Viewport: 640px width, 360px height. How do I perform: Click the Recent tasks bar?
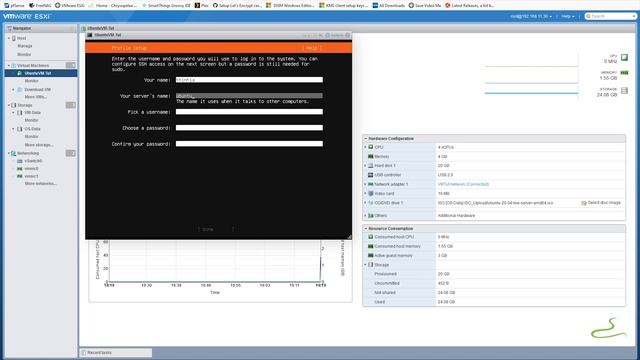pyautogui.click(x=116, y=353)
